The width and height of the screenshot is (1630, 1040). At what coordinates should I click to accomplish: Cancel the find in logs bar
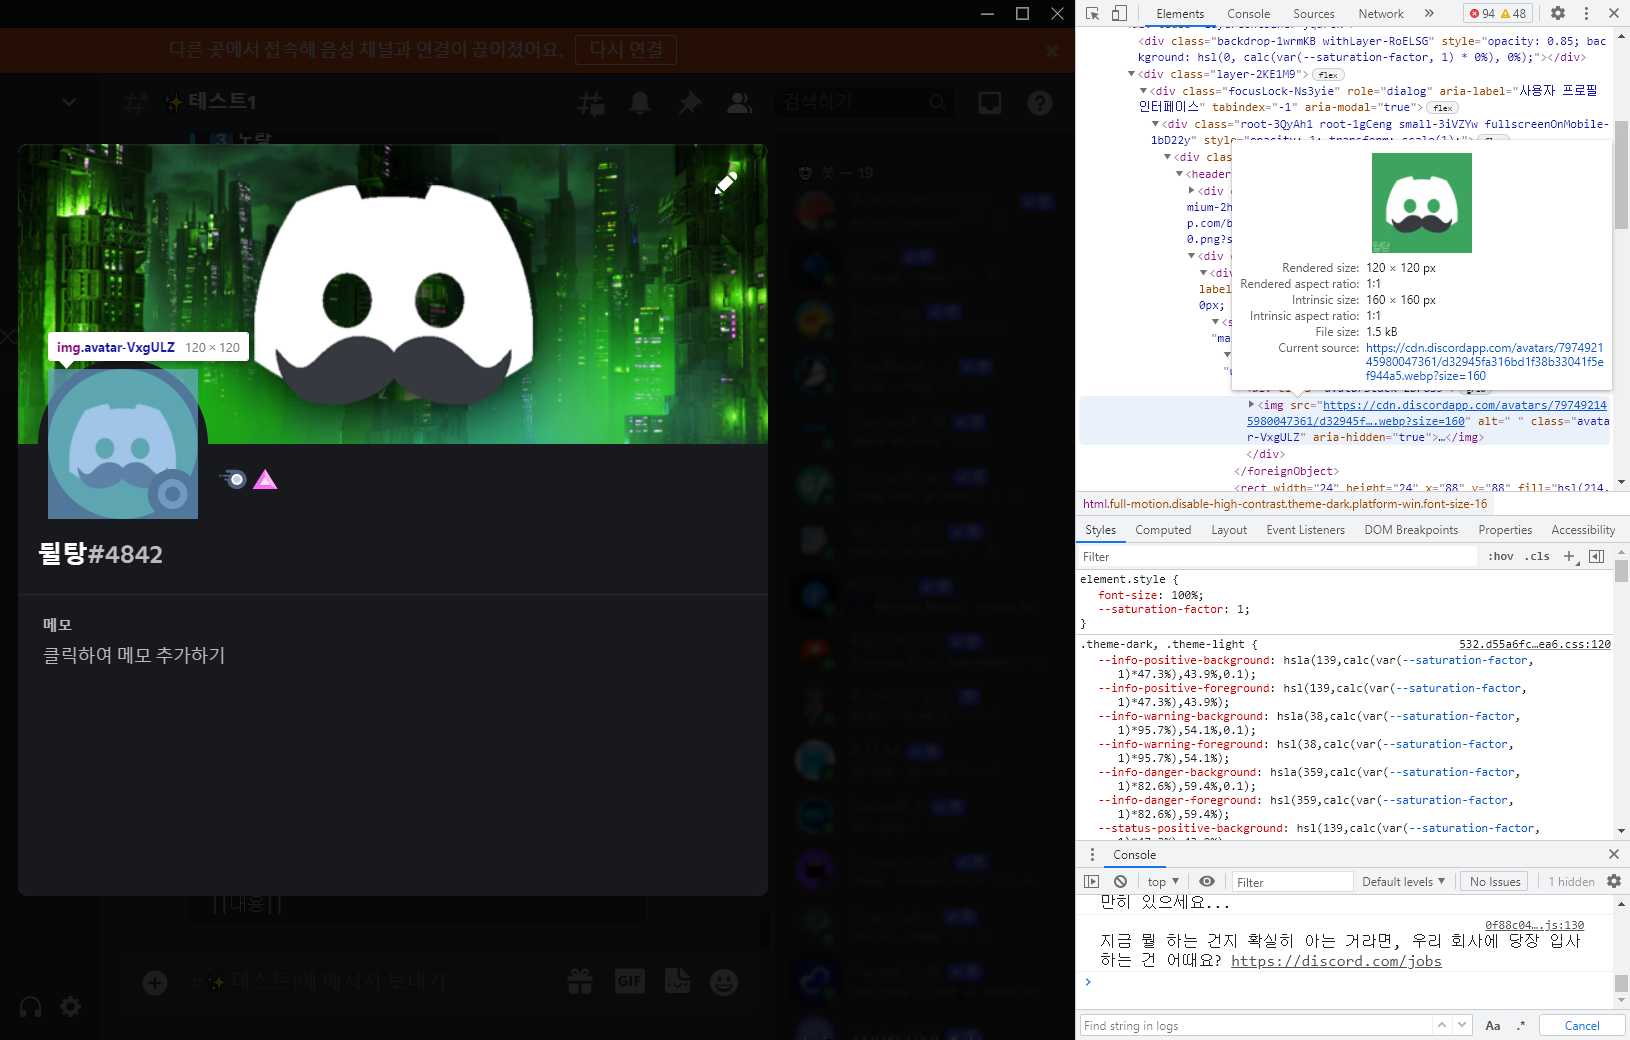click(1581, 1026)
